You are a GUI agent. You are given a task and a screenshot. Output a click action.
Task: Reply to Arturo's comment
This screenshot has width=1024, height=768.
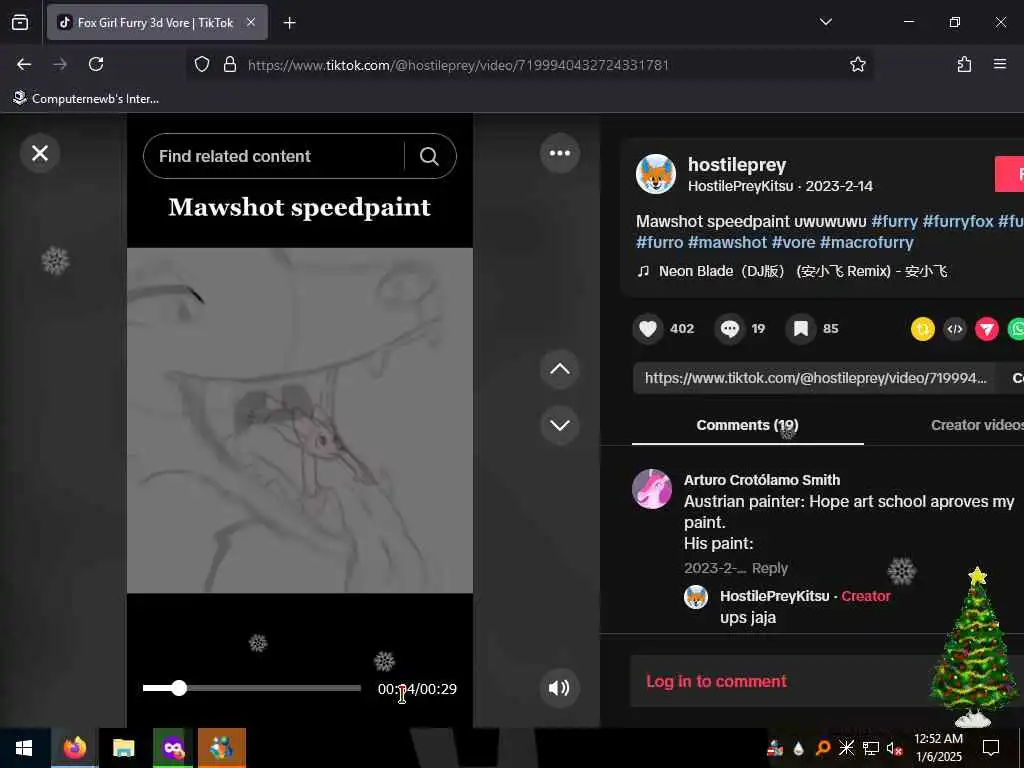point(769,568)
